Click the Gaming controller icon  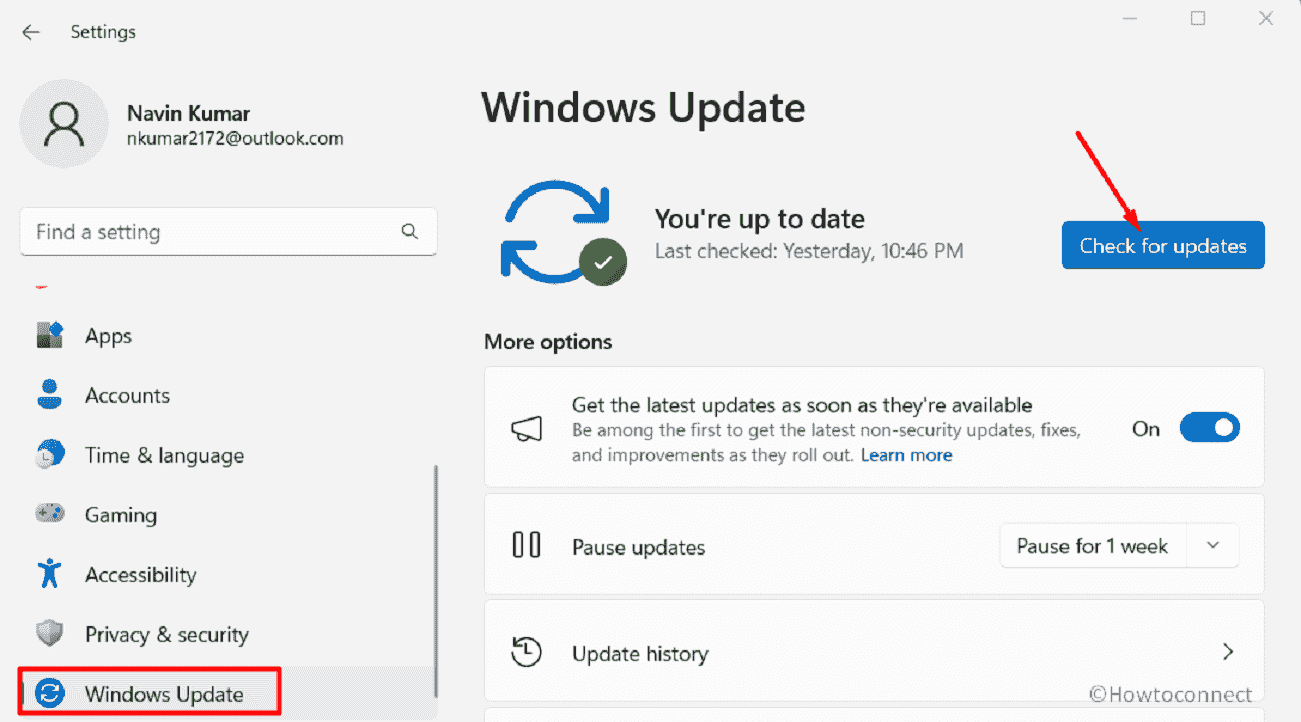tap(49, 514)
